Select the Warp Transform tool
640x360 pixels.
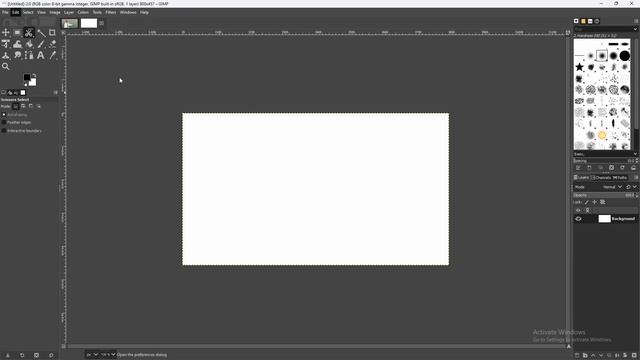(x=18, y=44)
